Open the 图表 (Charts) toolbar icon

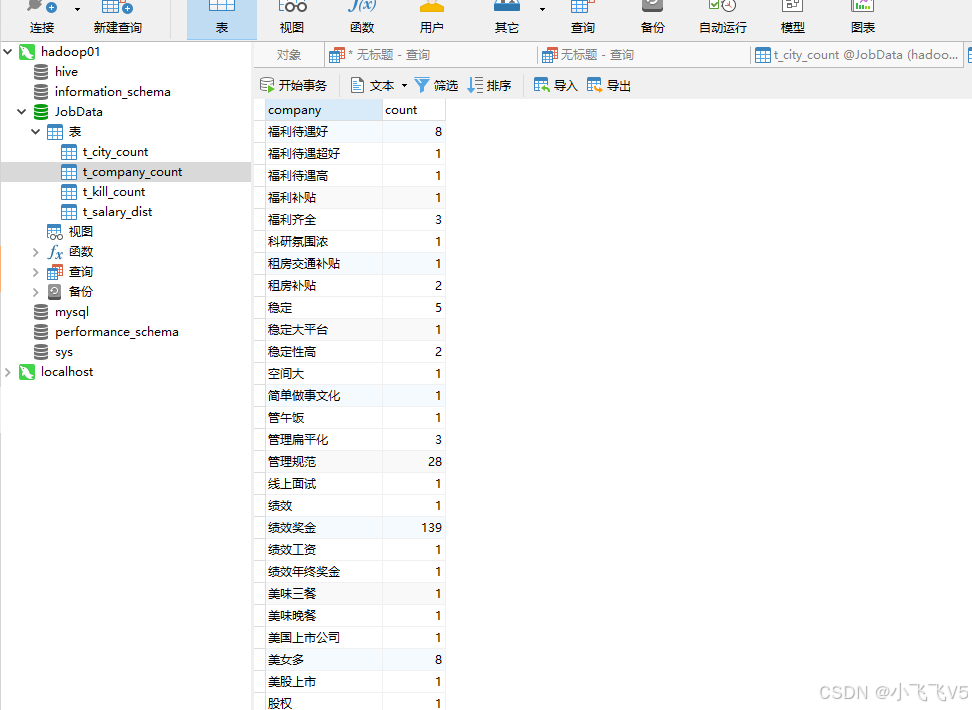click(862, 17)
